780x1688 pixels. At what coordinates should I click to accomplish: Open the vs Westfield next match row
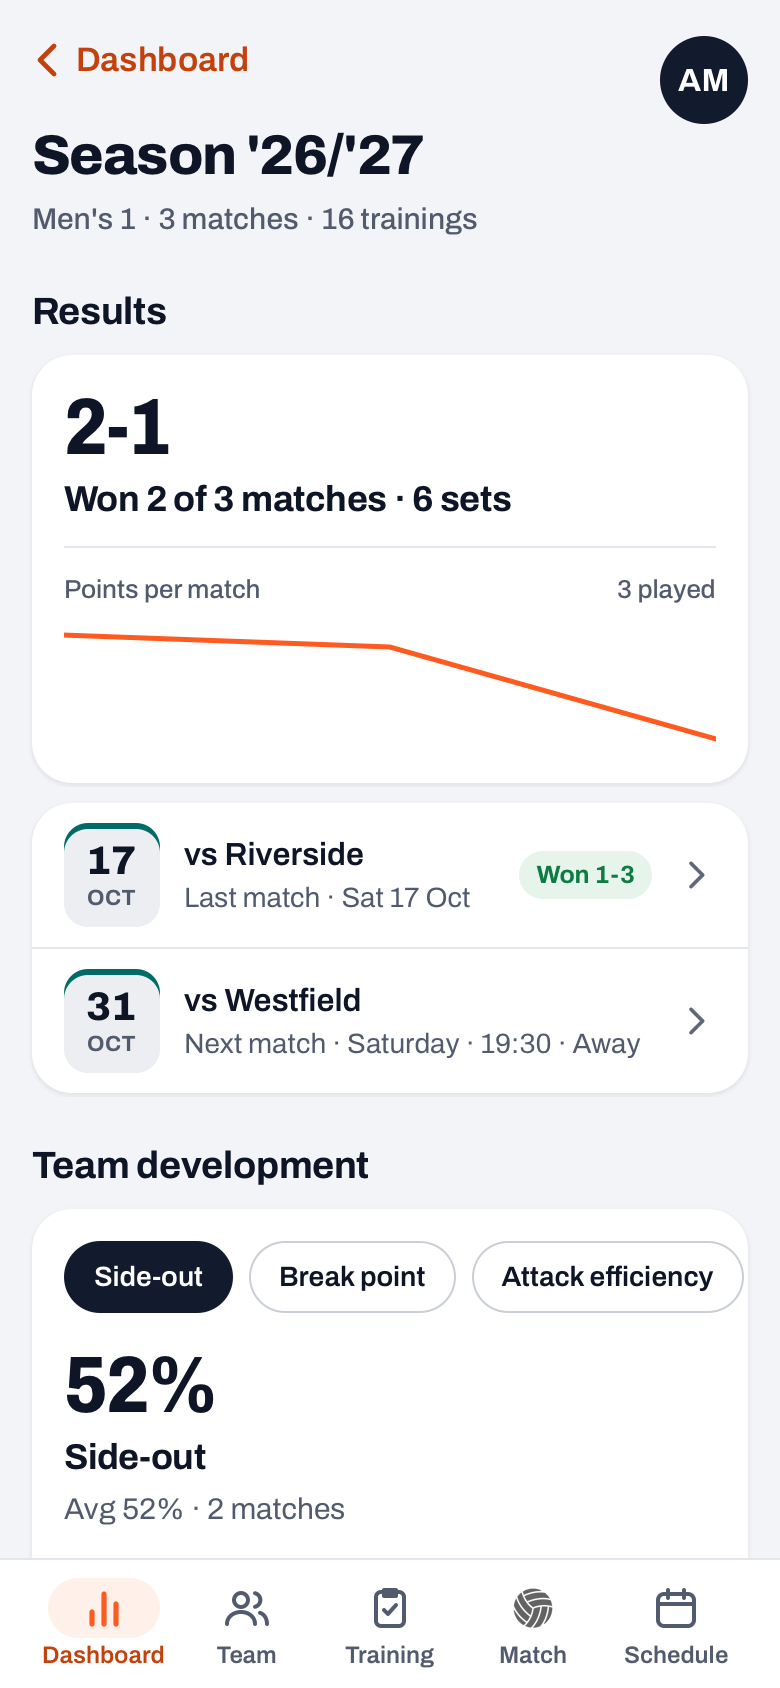(x=390, y=1021)
